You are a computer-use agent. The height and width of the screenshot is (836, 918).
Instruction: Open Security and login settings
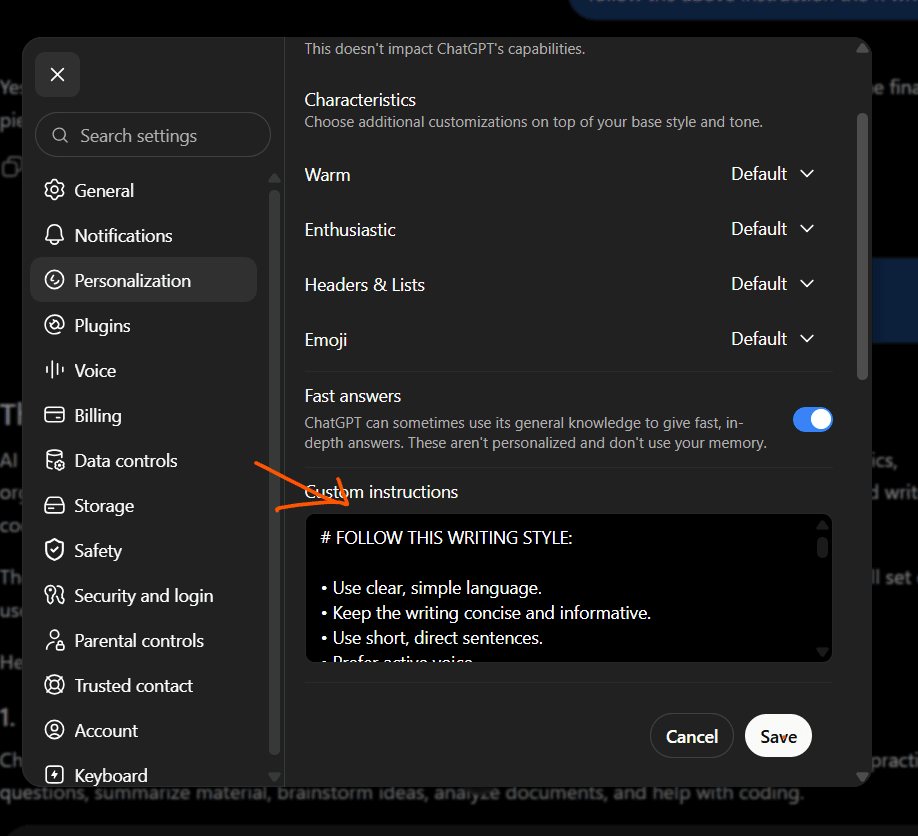[x=143, y=596]
